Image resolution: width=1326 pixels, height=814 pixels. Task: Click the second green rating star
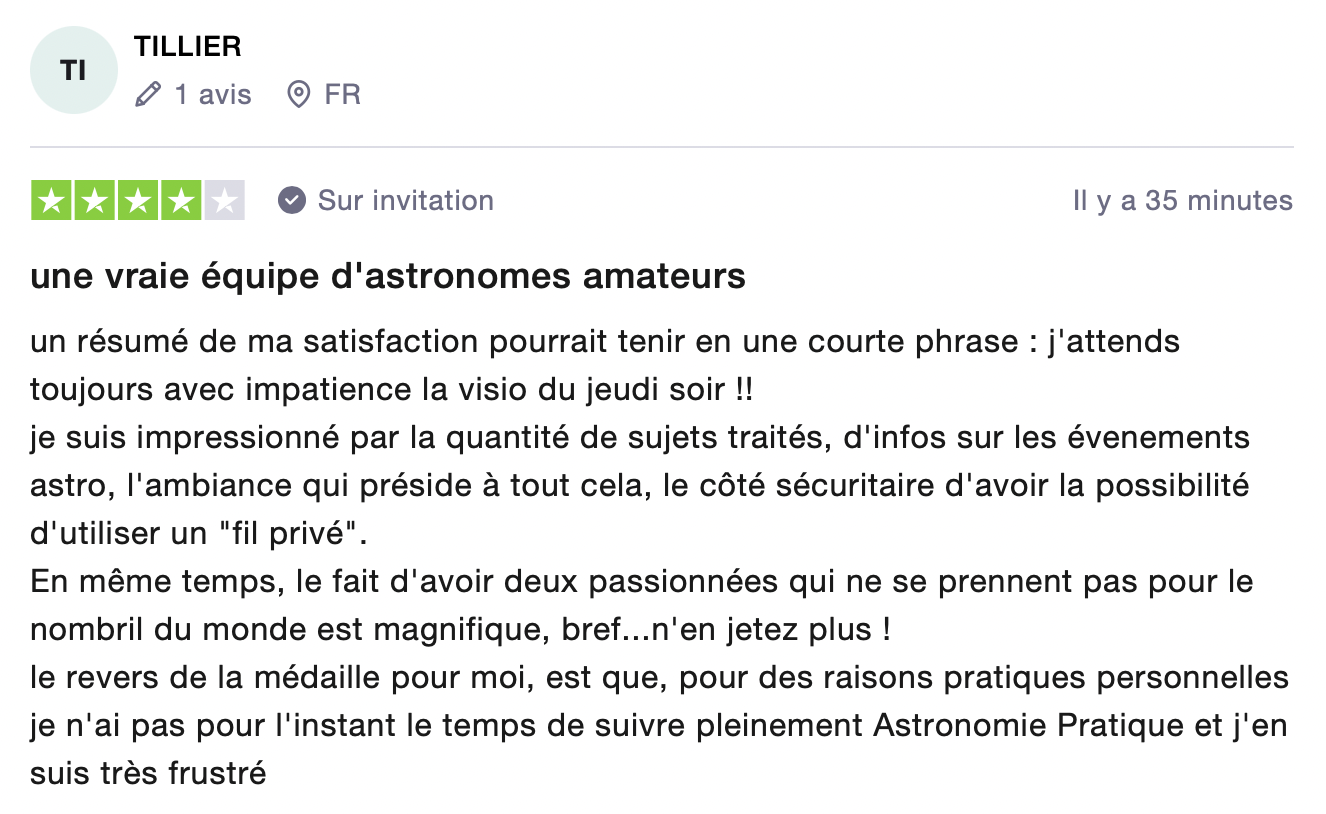pos(95,201)
